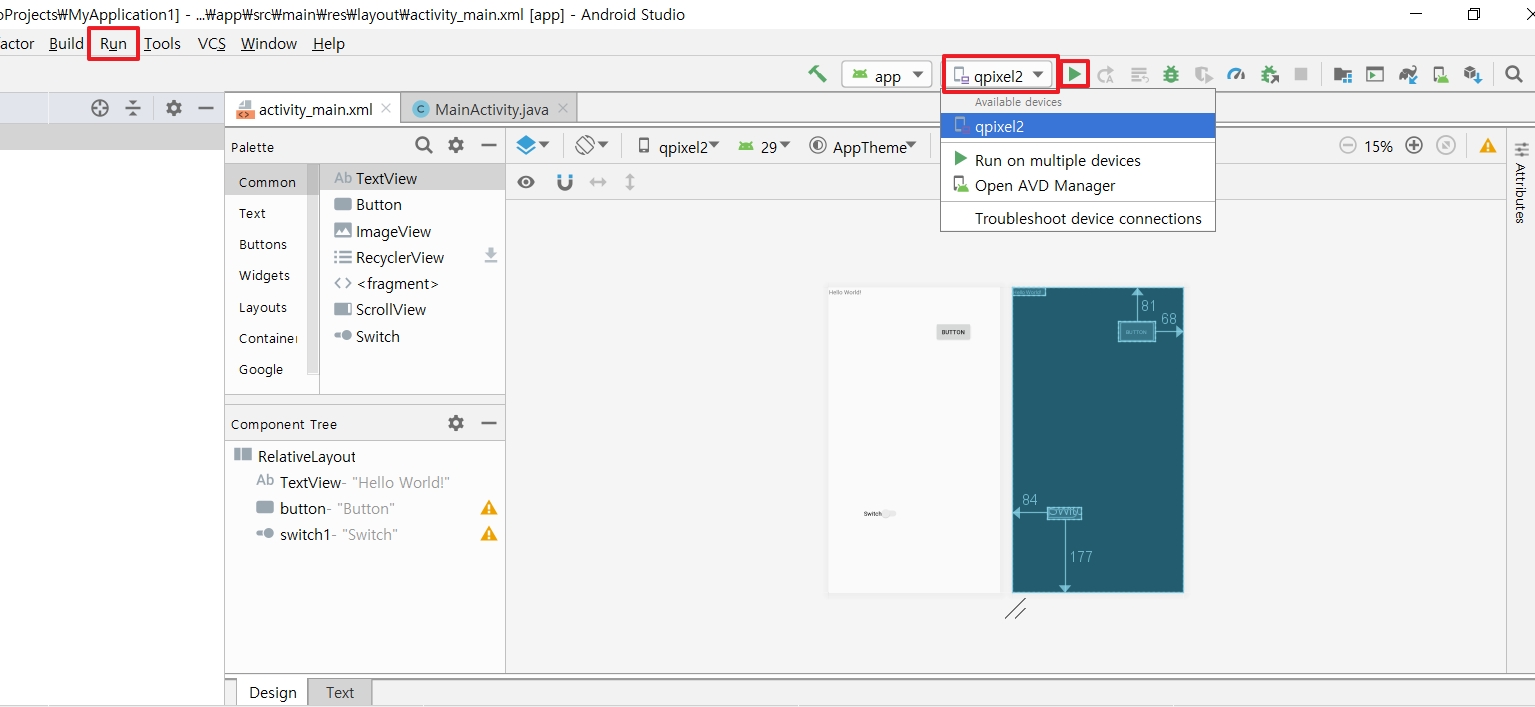Open the VCS menu
This screenshot has height=707, width=1535.
coord(211,43)
